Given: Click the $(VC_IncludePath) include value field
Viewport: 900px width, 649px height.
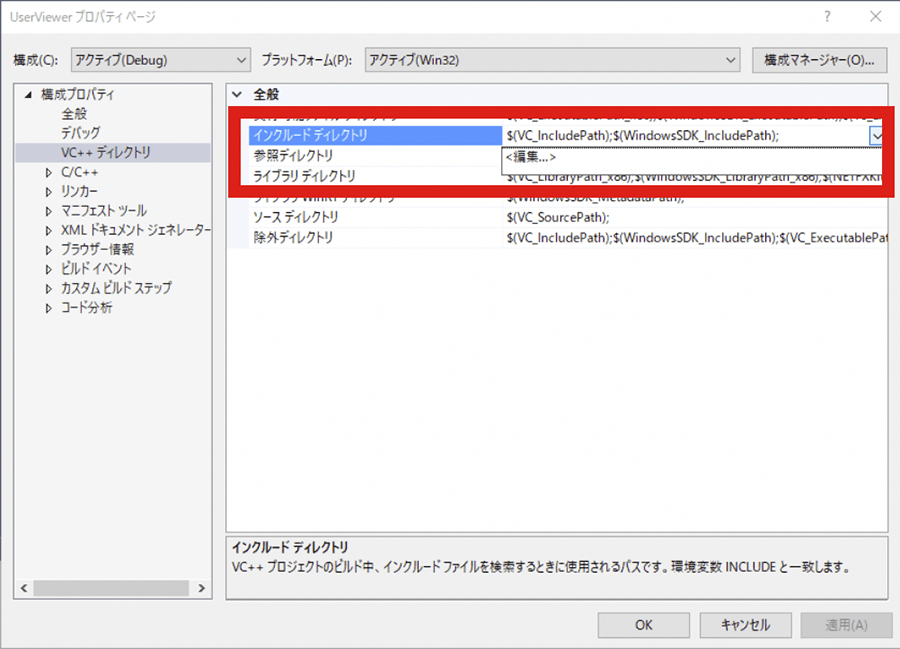Looking at the screenshot, I should tap(686, 135).
